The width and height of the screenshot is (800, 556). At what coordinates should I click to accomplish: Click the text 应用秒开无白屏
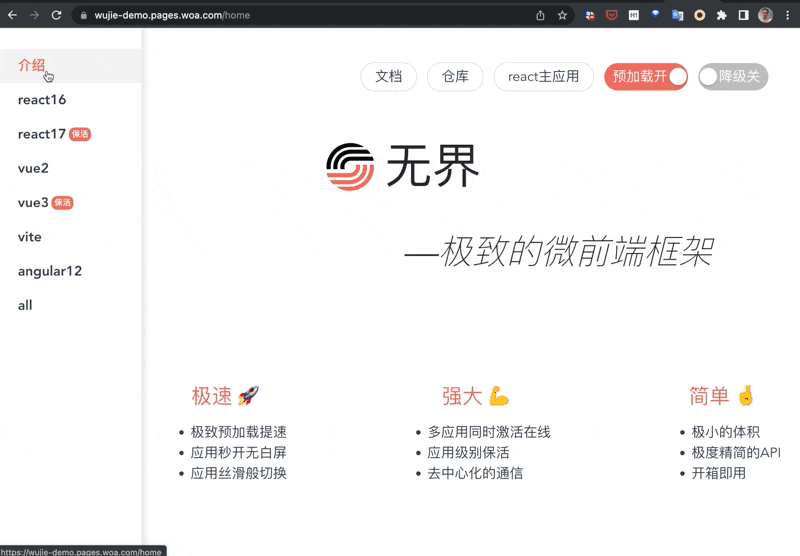(238, 452)
